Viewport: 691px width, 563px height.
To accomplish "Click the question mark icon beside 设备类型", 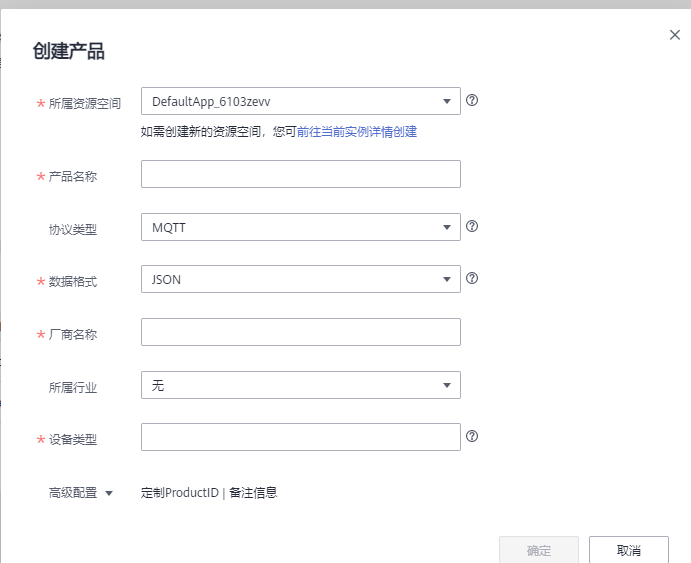I will coord(472,436).
